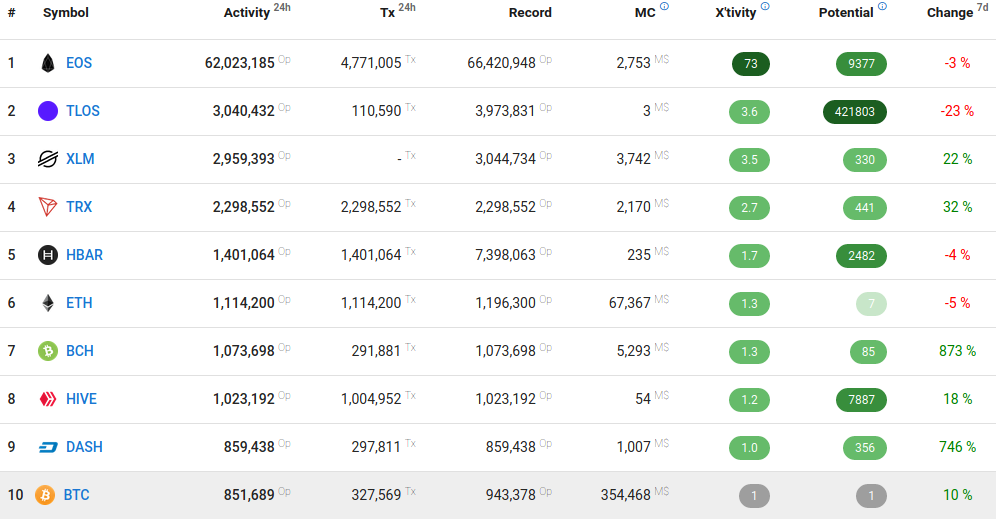The image size is (996, 519).
Task: Click the ETH Potential badge 7
Action: click(x=872, y=304)
